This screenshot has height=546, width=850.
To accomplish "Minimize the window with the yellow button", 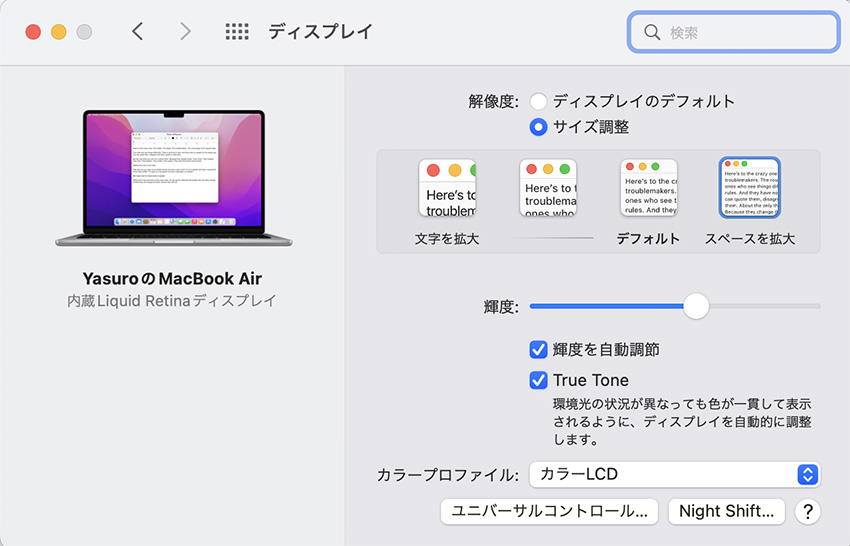I will point(59,32).
